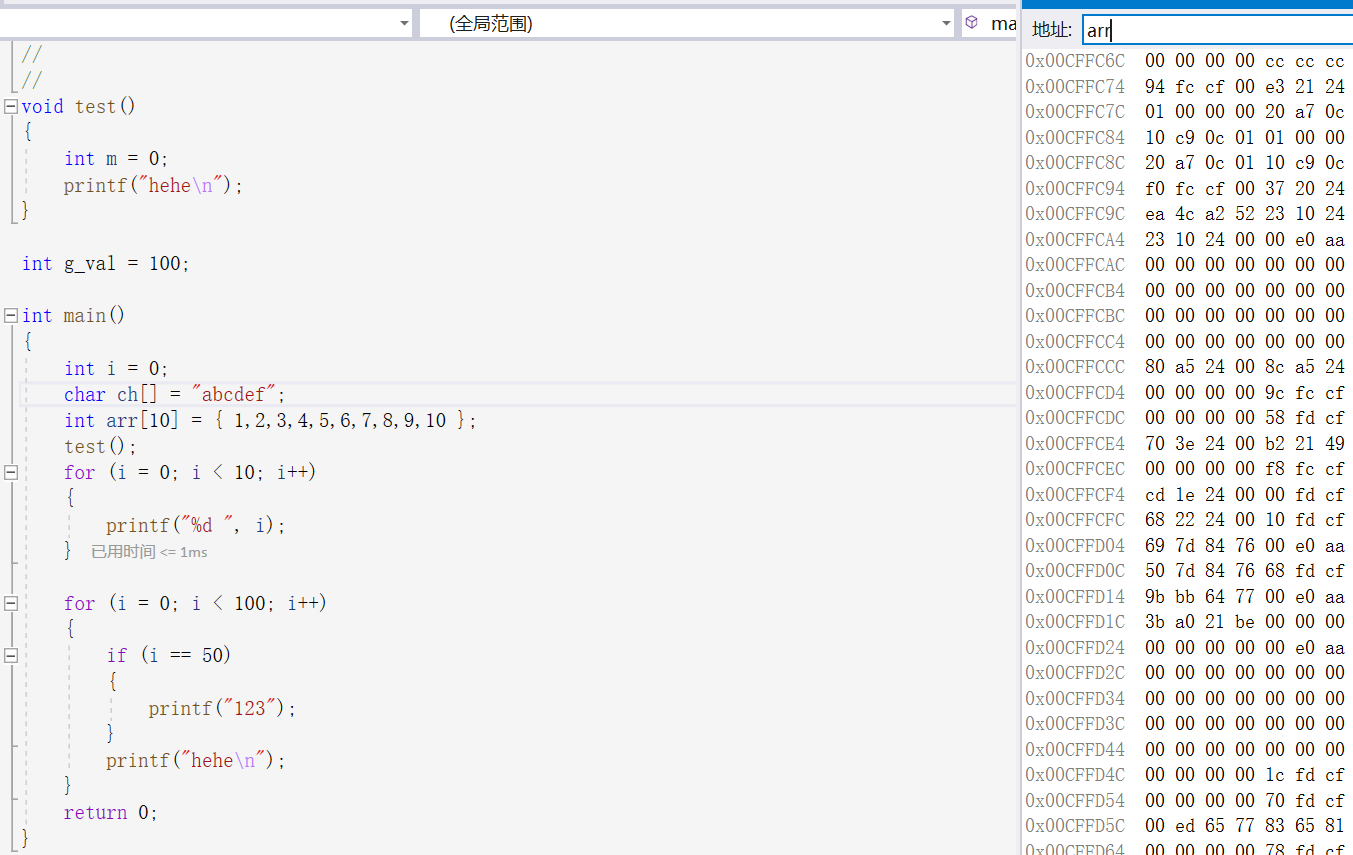The width and height of the screenshot is (1353, 855).
Task: Click printf("hehe\n") inside test function
Action: click(x=154, y=185)
